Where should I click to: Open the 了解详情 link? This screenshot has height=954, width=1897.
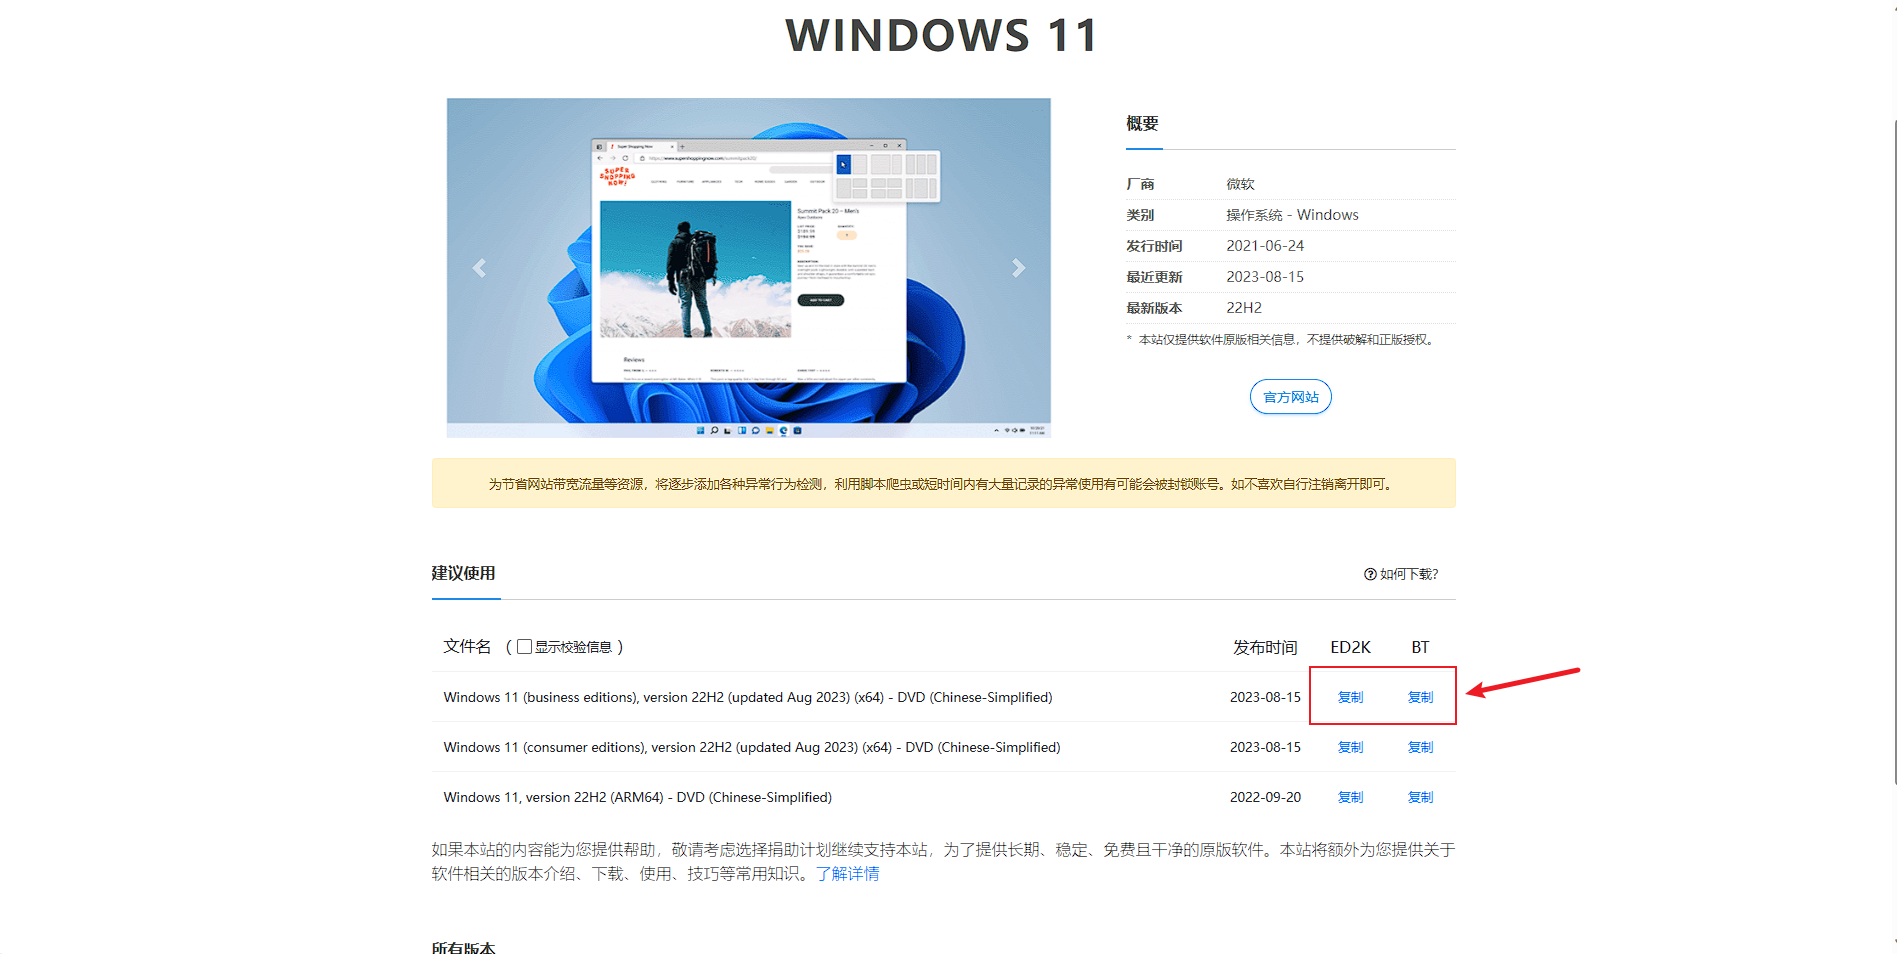(x=847, y=874)
